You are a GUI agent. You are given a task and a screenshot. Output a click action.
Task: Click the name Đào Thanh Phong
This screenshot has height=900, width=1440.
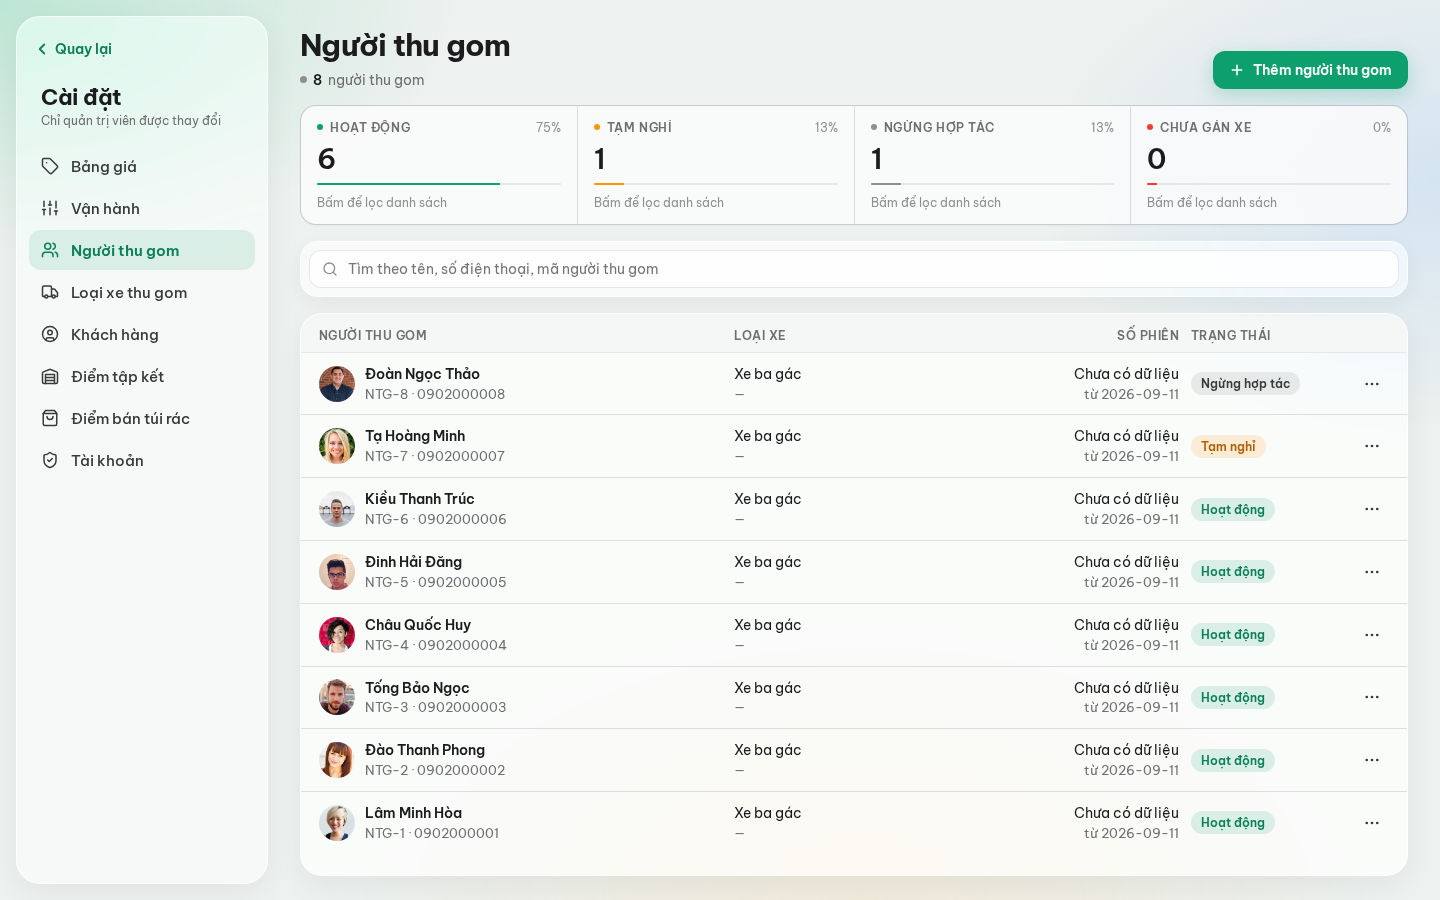point(425,750)
